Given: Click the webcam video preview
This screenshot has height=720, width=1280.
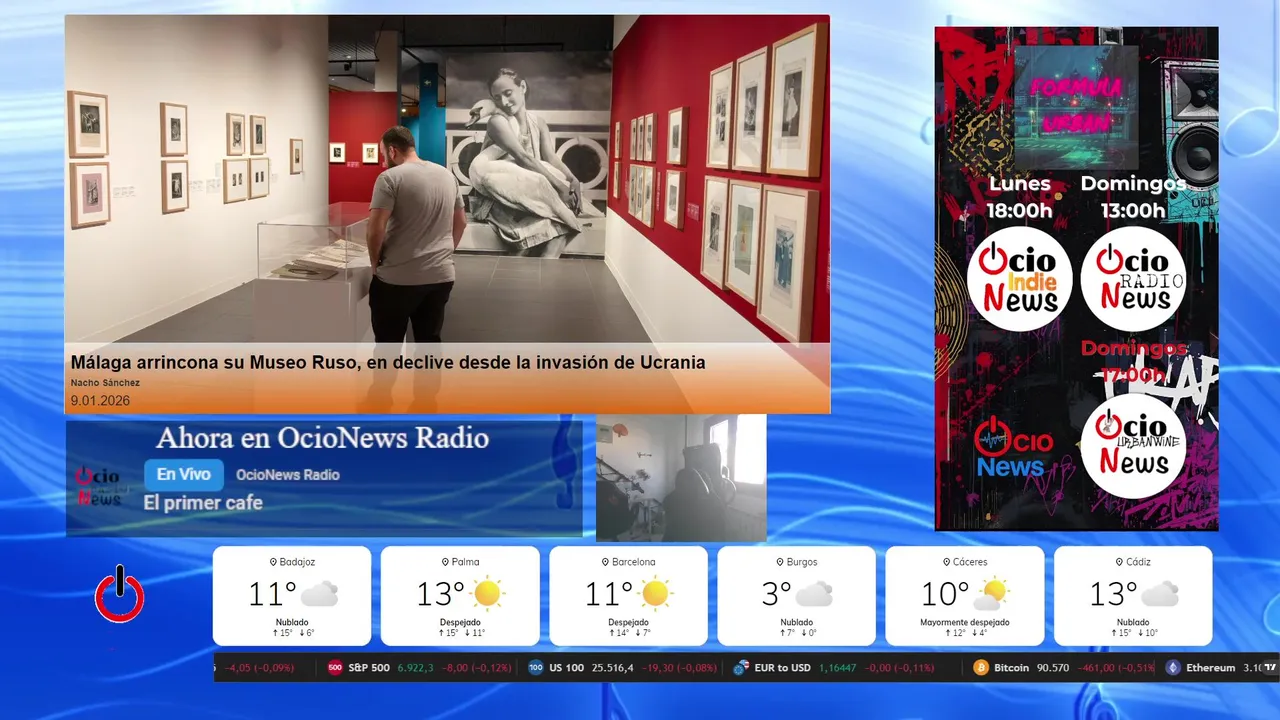Looking at the screenshot, I should [681, 478].
